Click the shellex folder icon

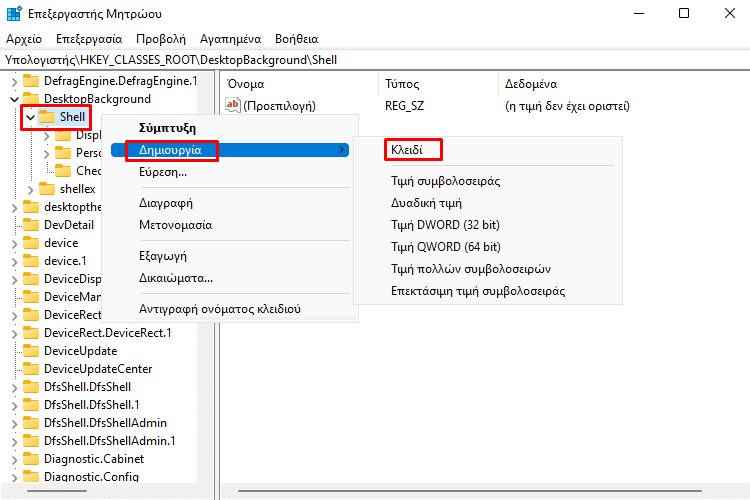point(47,189)
